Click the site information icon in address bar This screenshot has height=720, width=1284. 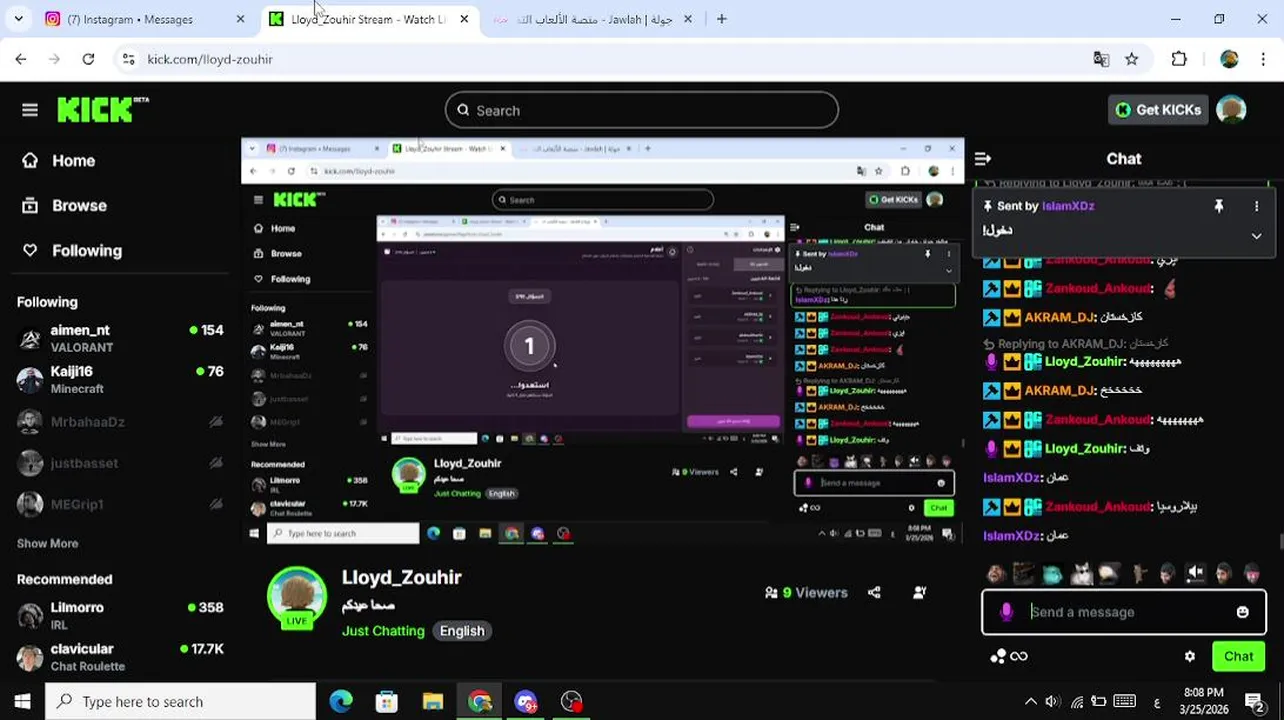point(128,59)
